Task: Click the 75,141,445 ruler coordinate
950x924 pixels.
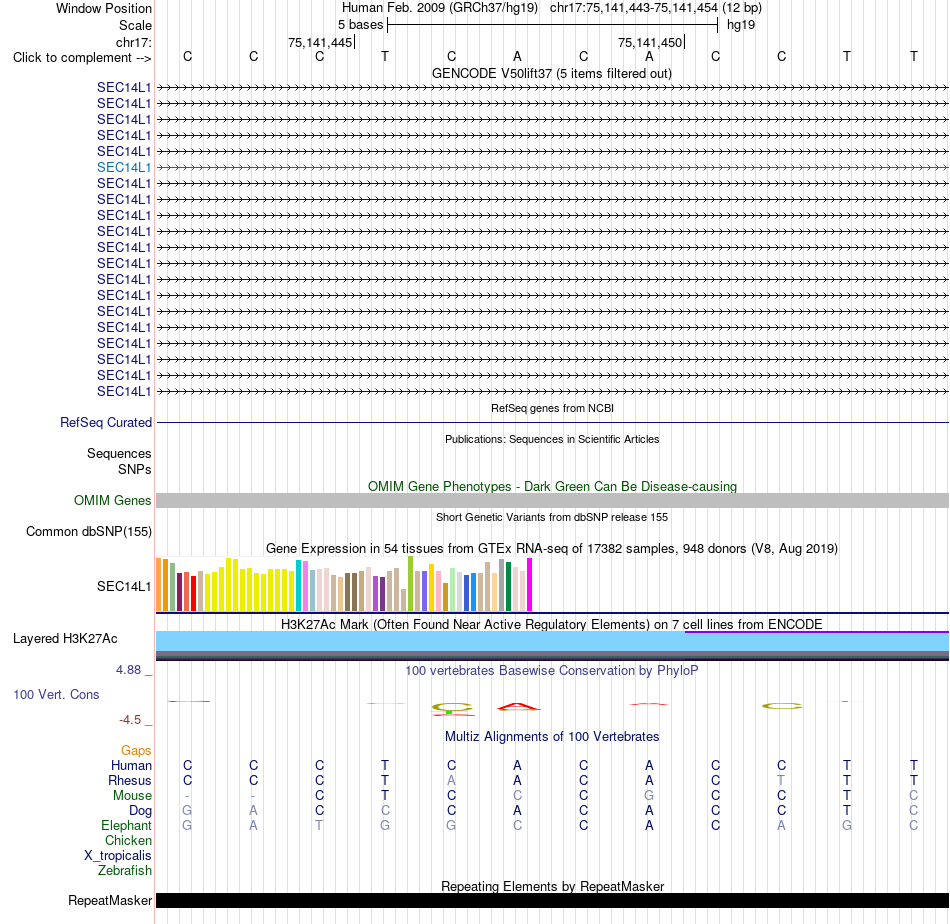Action: point(320,42)
